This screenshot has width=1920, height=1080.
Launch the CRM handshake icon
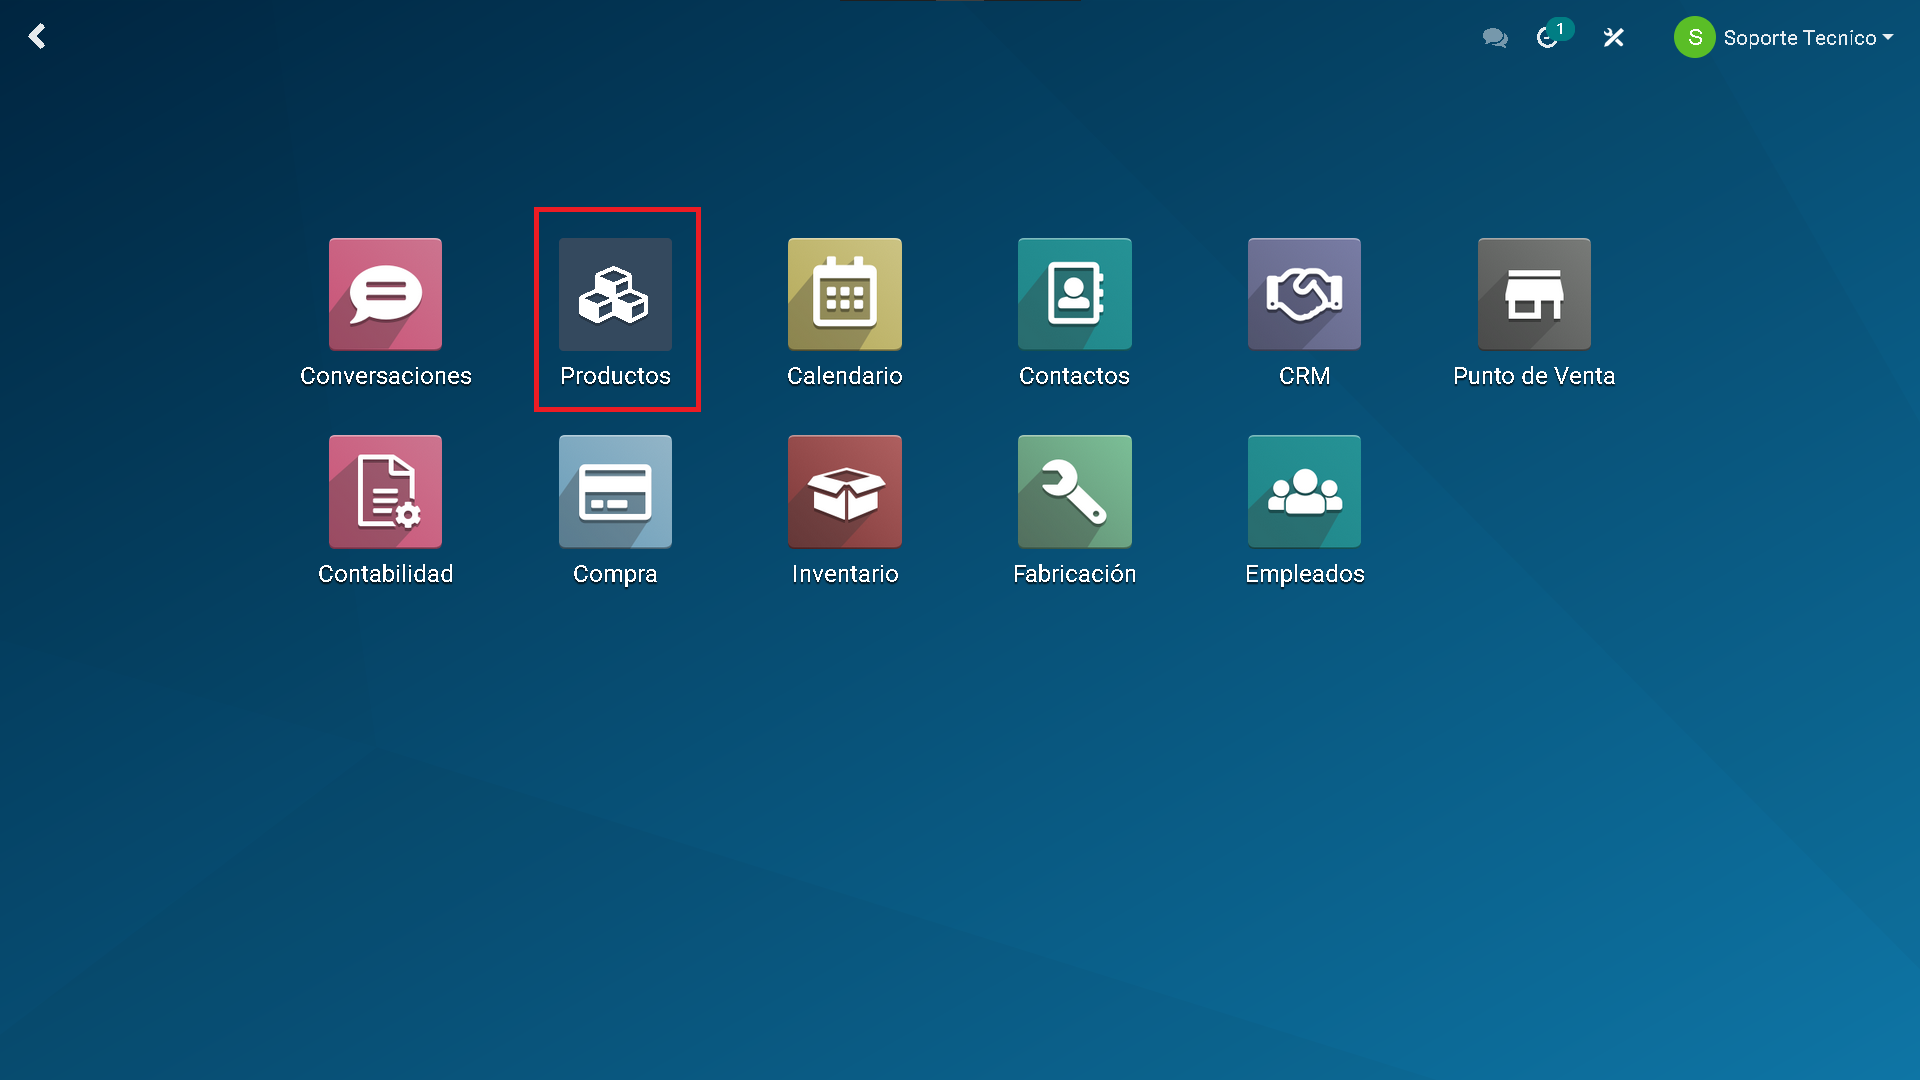pyautogui.click(x=1304, y=294)
